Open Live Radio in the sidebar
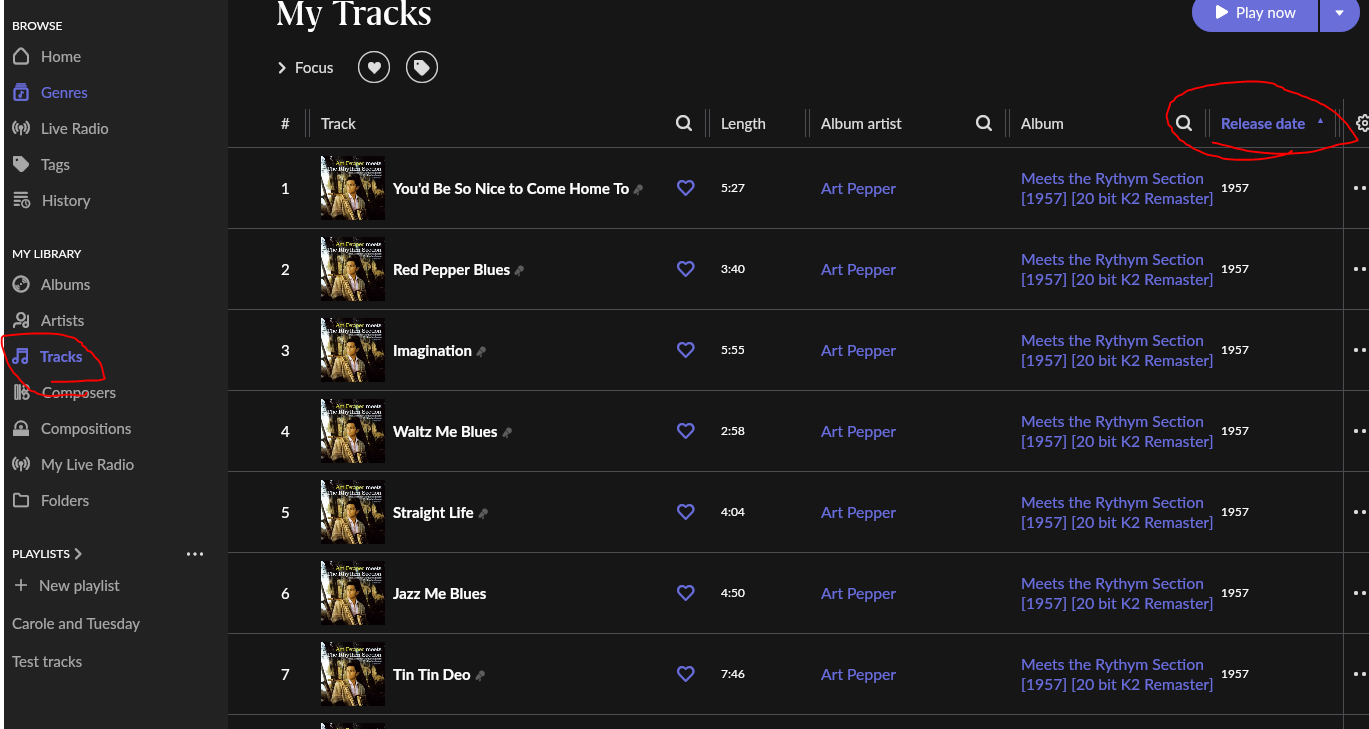Screen dimensions: 1369x729 (x=74, y=129)
